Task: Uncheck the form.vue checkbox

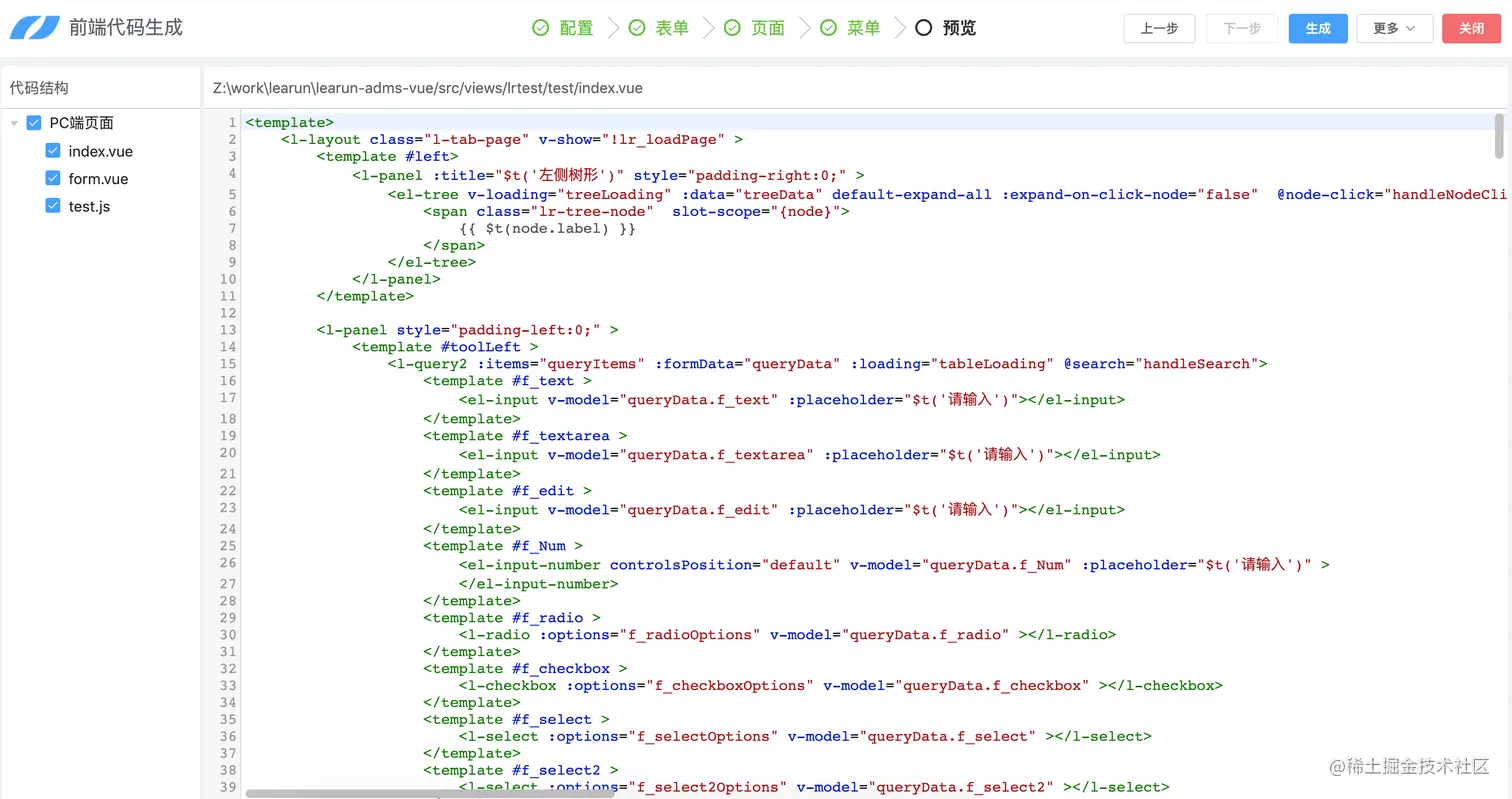Action: (53, 178)
